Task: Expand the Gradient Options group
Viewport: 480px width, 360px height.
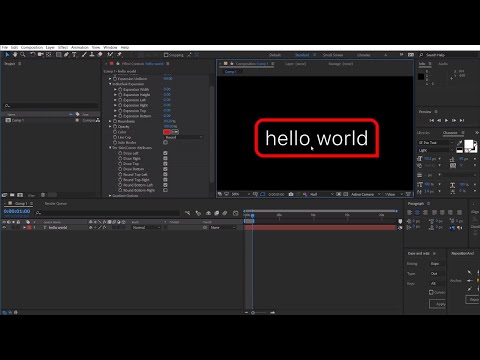Action: (110, 196)
